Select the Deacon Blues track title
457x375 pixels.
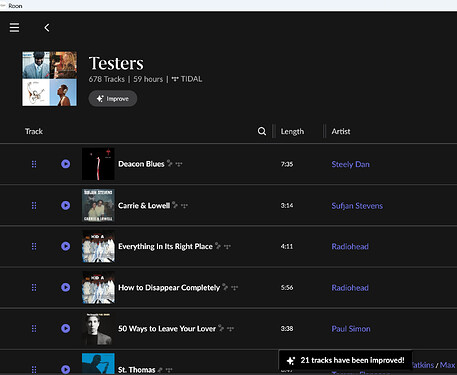(x=141, y=164)
